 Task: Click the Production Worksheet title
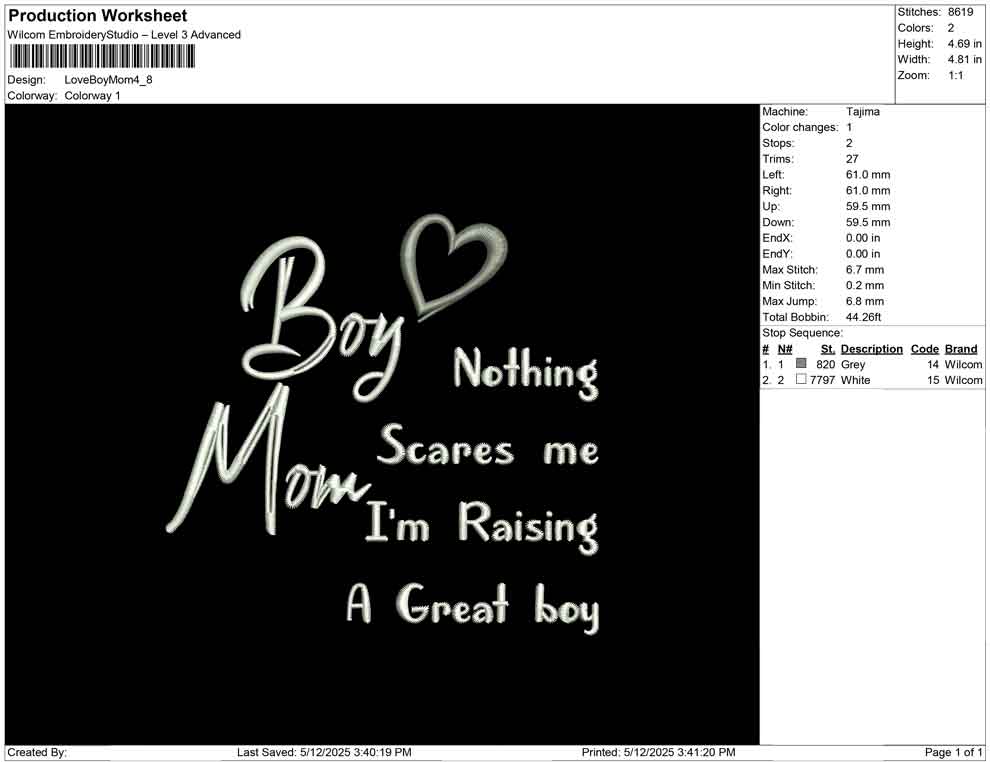[98, 16]
